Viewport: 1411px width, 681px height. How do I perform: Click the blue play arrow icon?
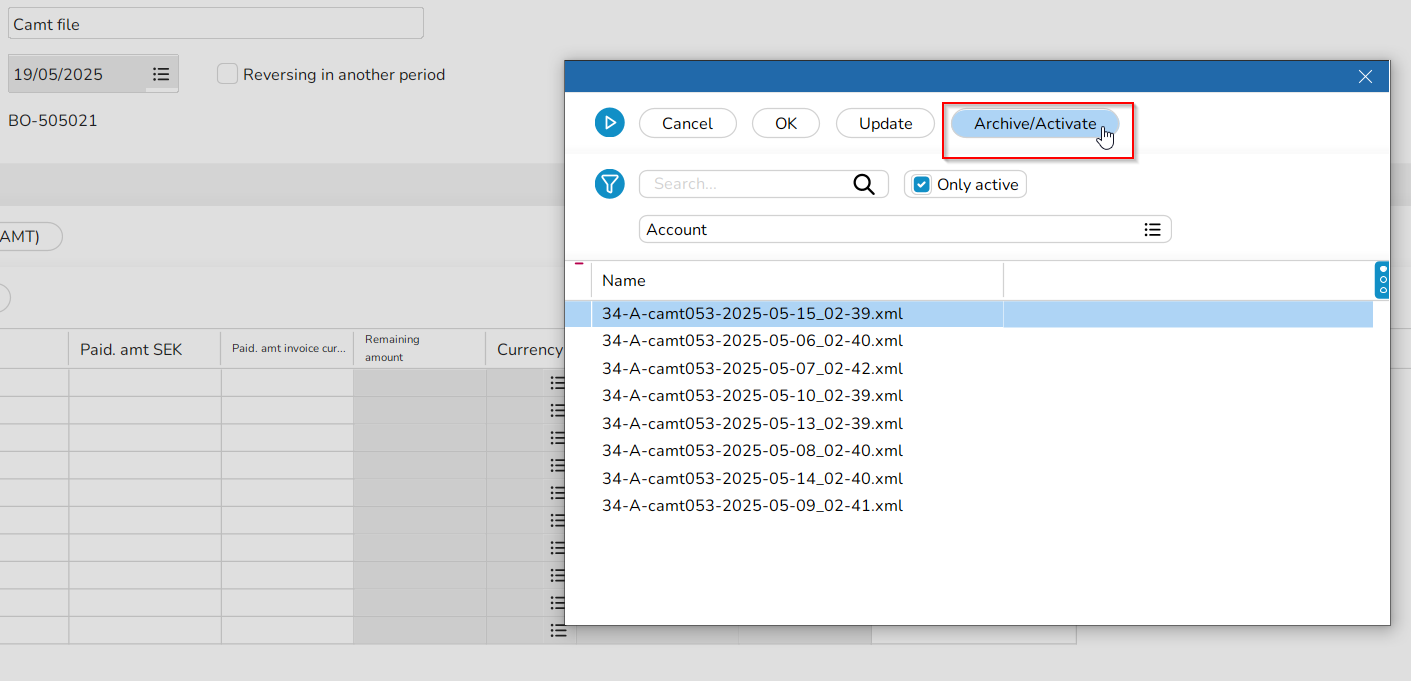coord(609,123)
